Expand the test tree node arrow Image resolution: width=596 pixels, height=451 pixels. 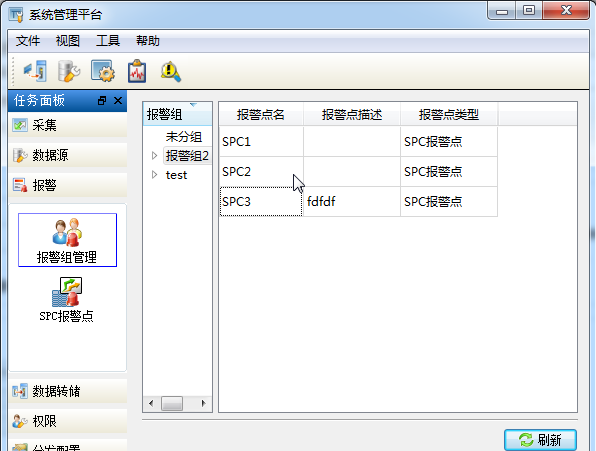[x=154, y=175]
